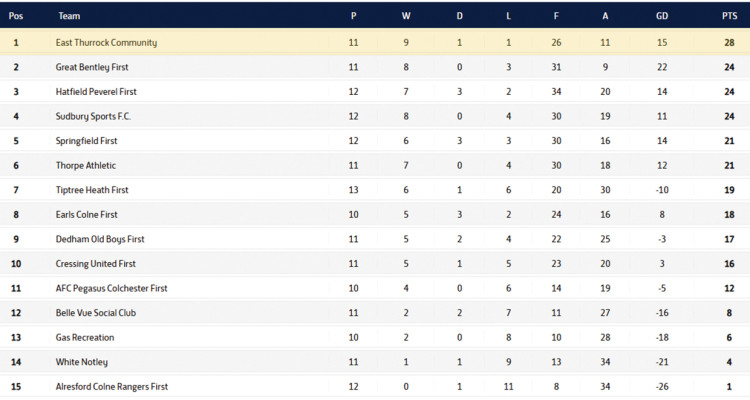
Task: Open the East Thurrock Community team link
Action: (x=106, y=42)
